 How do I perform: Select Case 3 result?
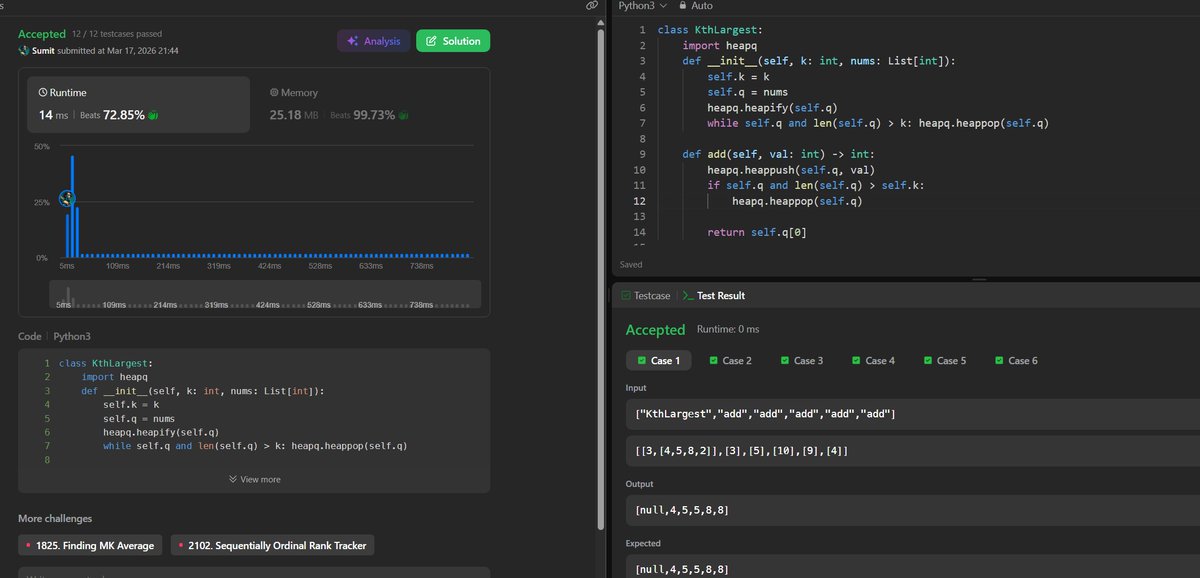[x=802, y=360]
